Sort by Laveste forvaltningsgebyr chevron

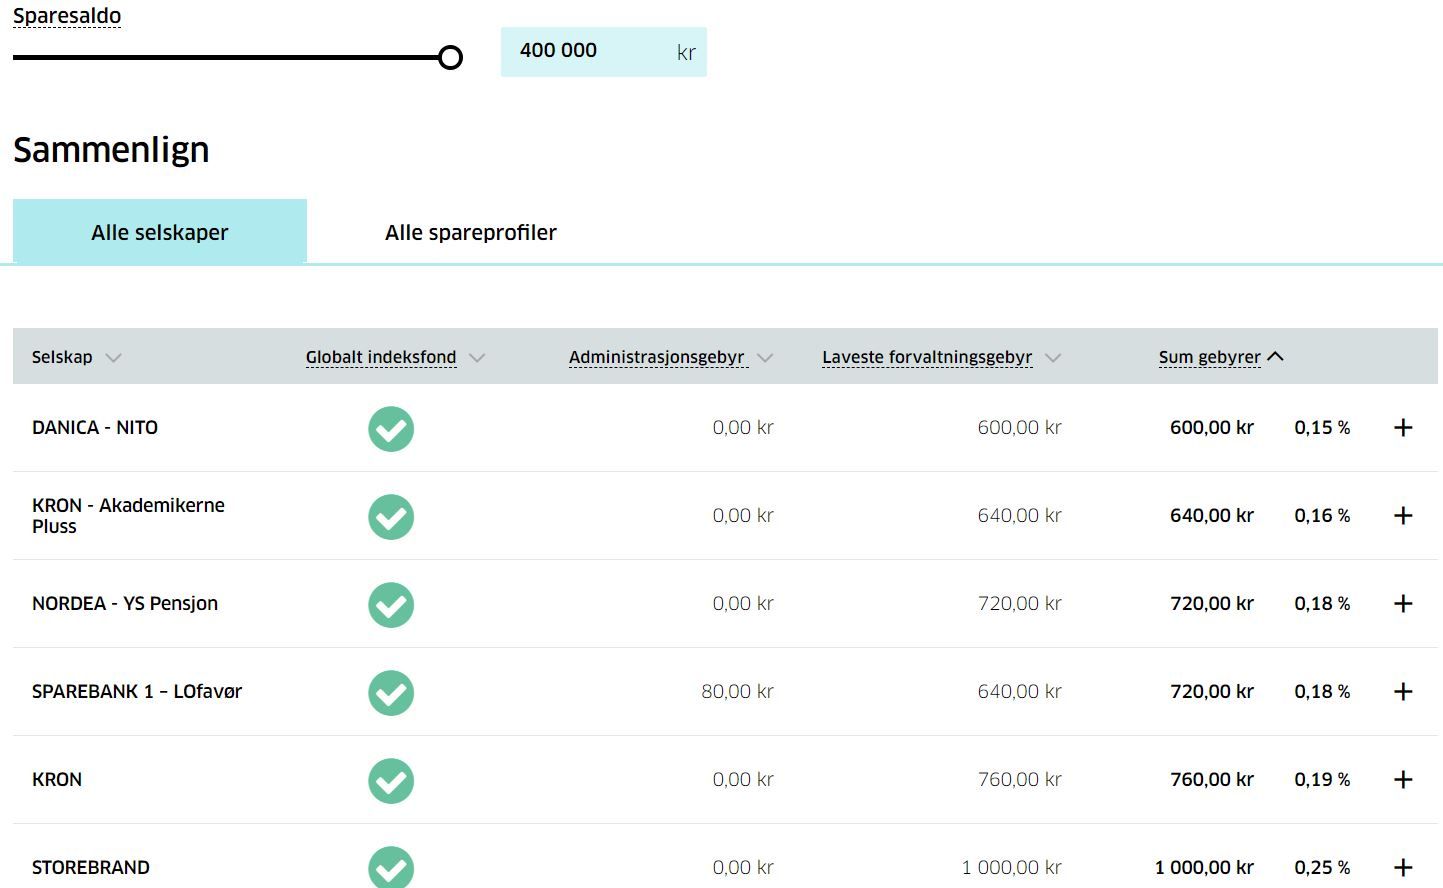coord(1053,358)
